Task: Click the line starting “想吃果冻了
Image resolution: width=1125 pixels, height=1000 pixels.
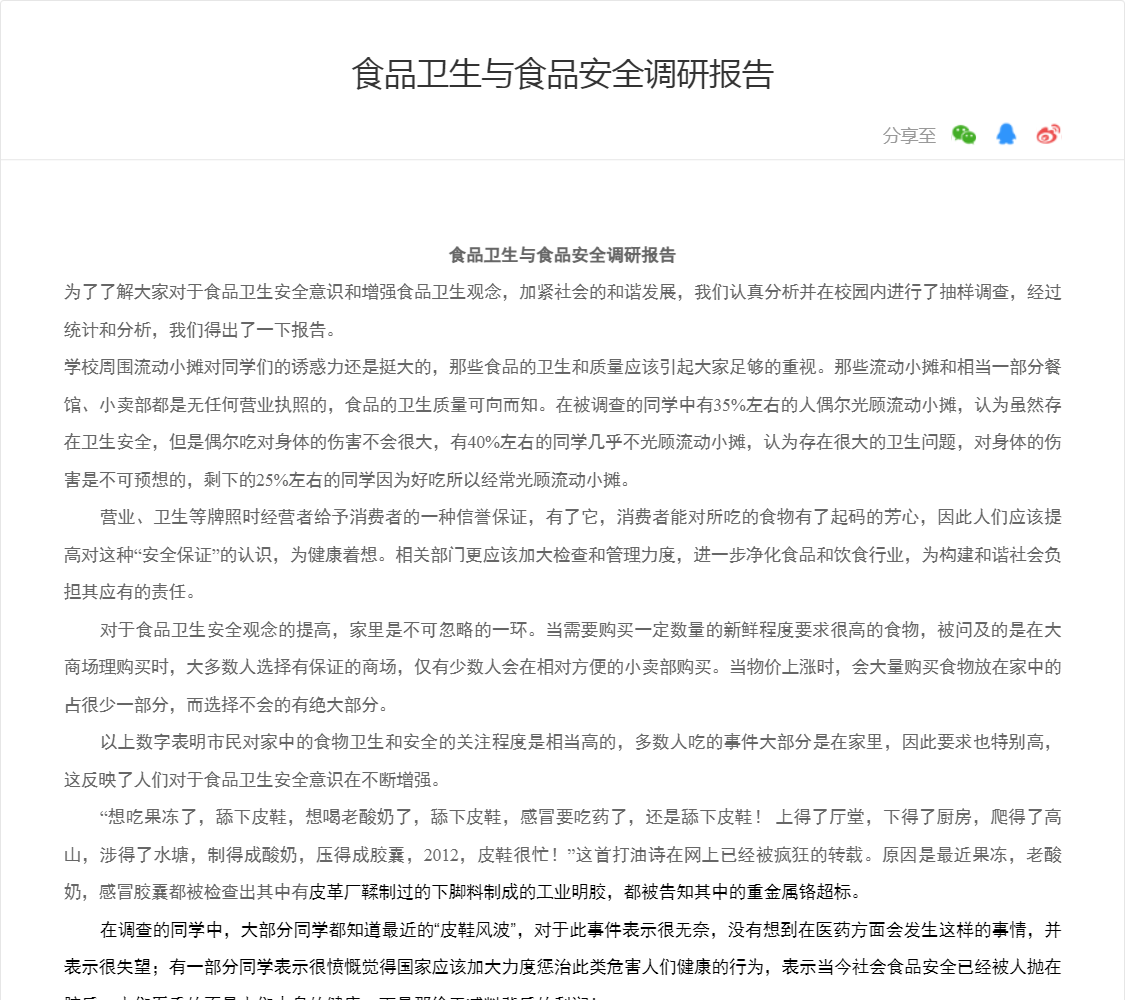Action: [580, 817]
